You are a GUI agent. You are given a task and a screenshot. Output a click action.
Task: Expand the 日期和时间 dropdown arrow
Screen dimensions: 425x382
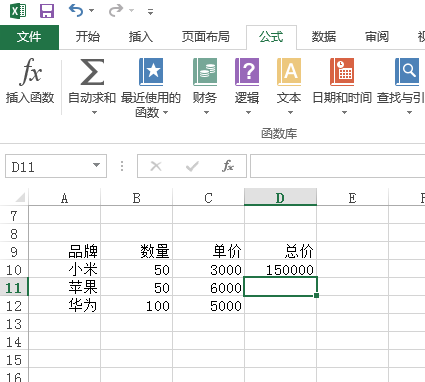(x=344, y=113)
